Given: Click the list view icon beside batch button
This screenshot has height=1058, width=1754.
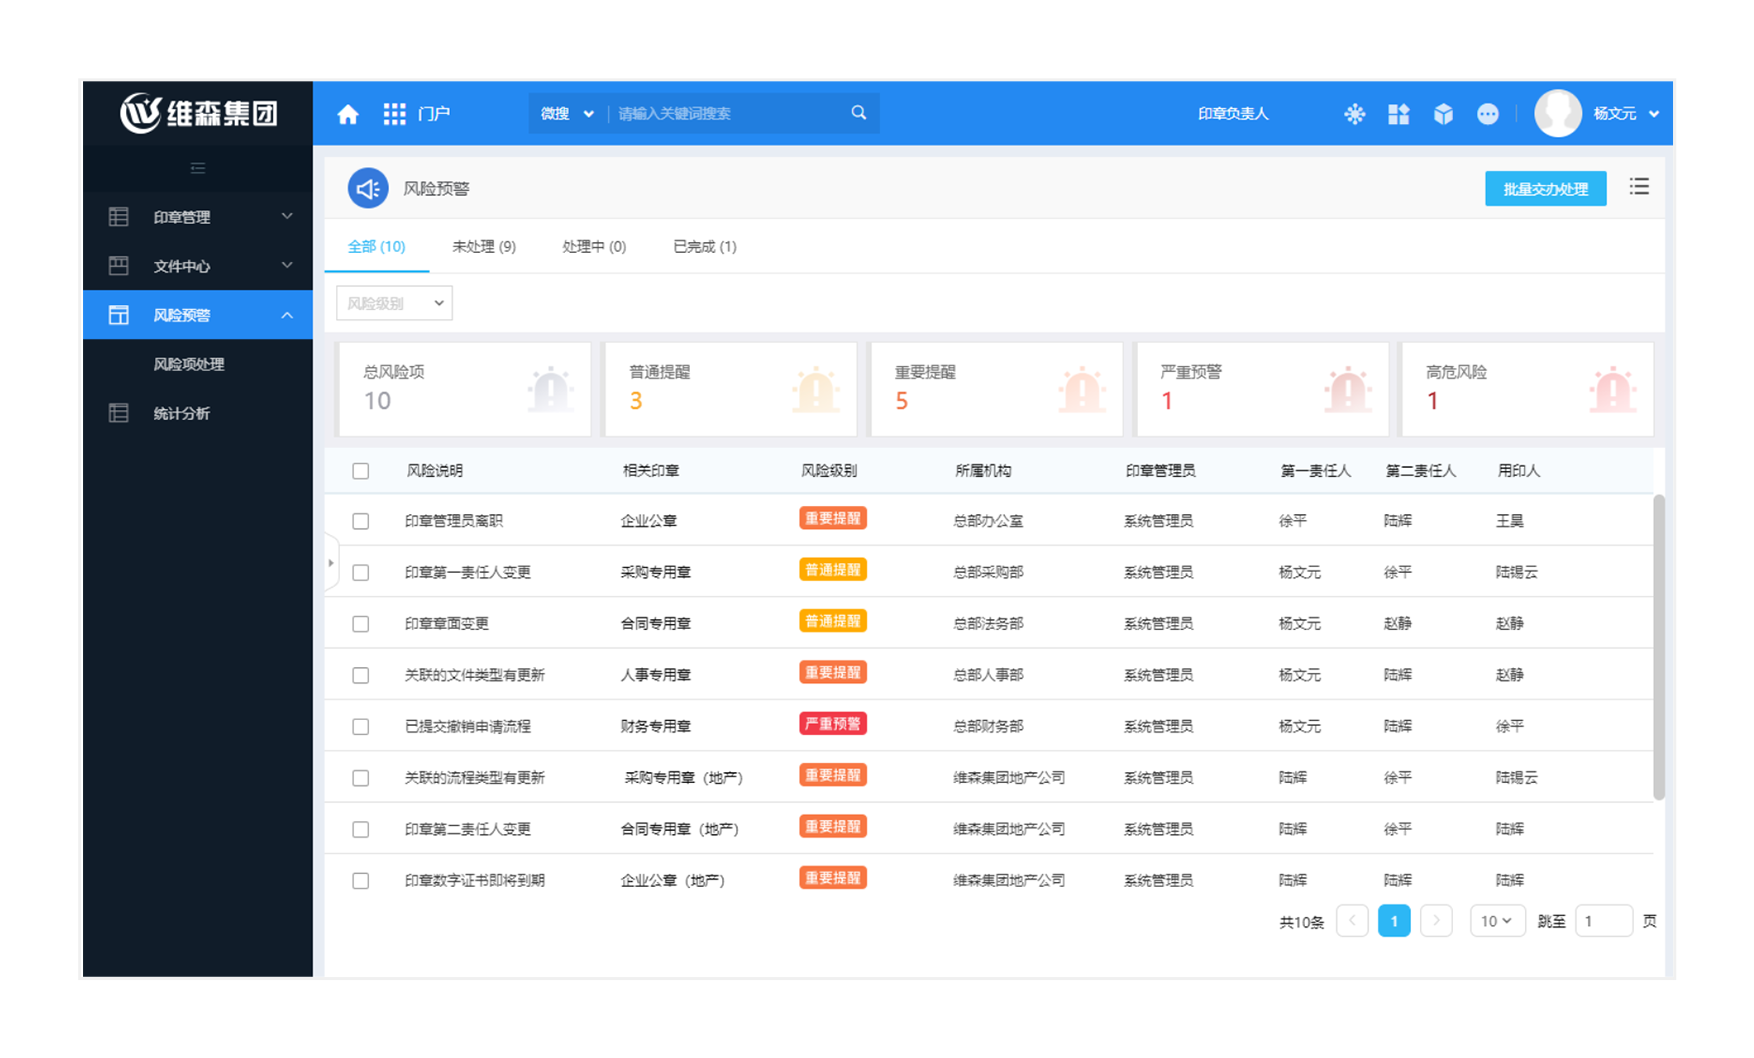Looking at the screenshot, I should click(x=1638, y=187).
